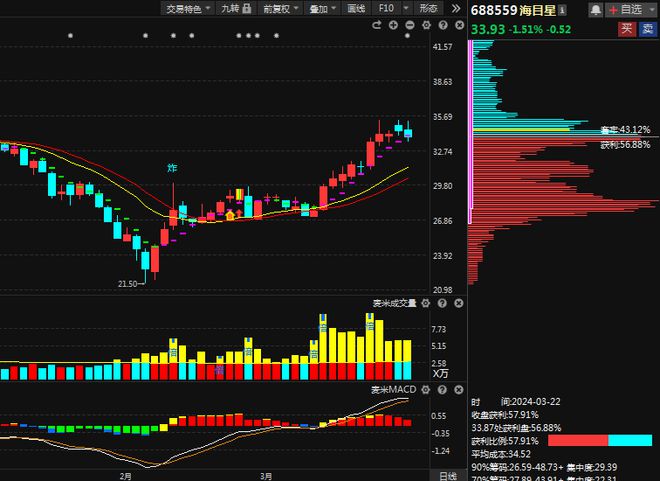Screen dimensions: 660x481
Task: Click the red 买 buy button
Action: (626, 29)
